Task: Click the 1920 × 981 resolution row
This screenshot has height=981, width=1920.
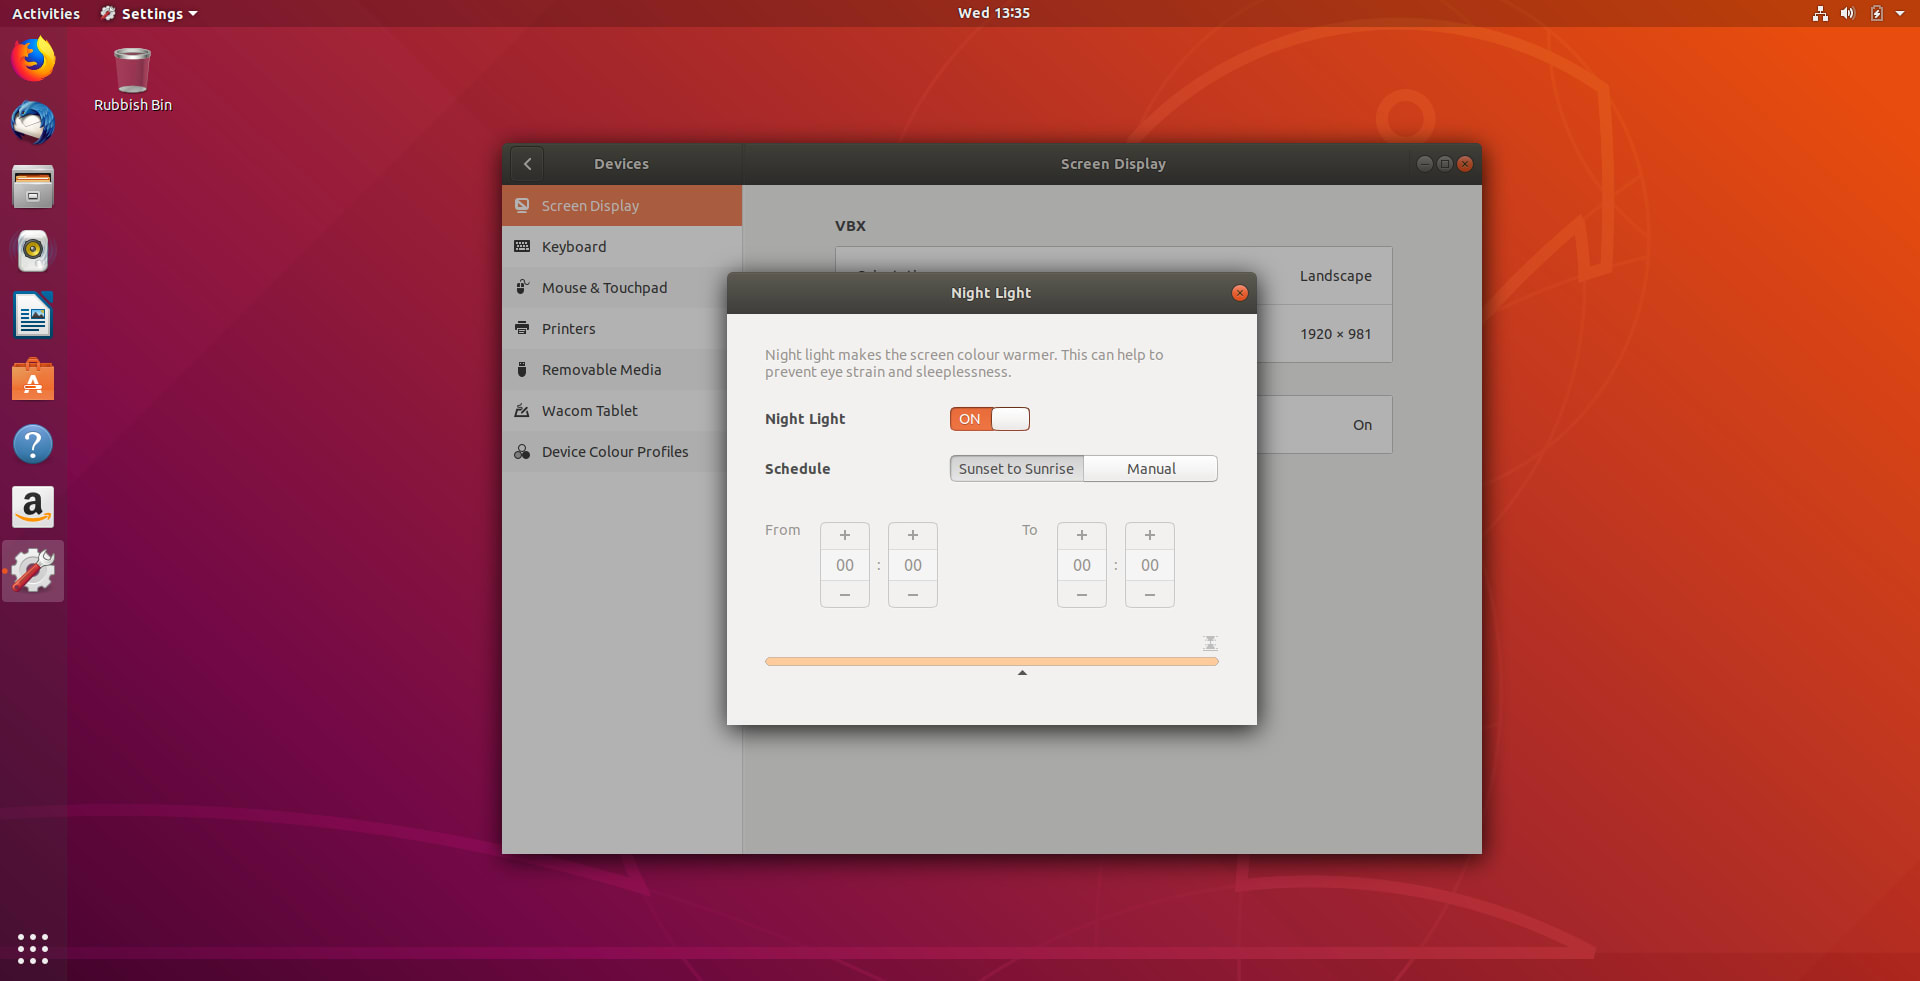Action: [1114, 334]
